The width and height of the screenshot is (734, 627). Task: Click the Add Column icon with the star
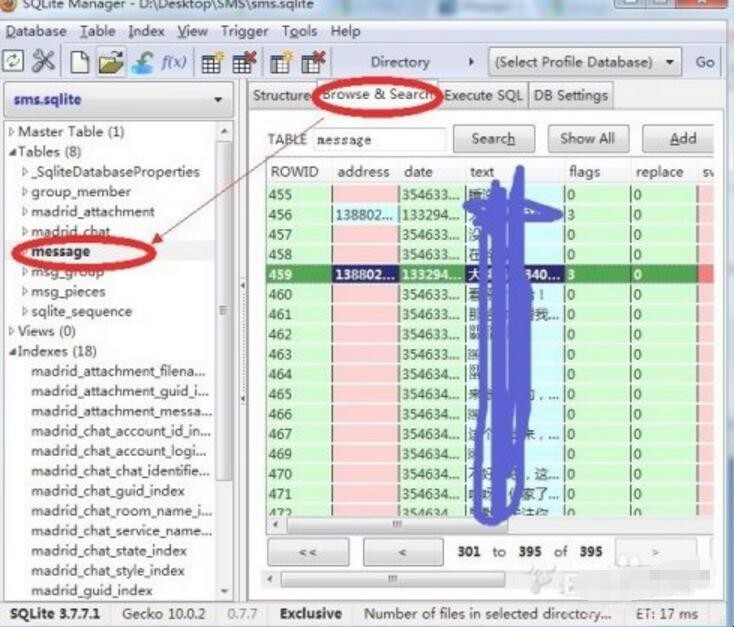(281, 62)
